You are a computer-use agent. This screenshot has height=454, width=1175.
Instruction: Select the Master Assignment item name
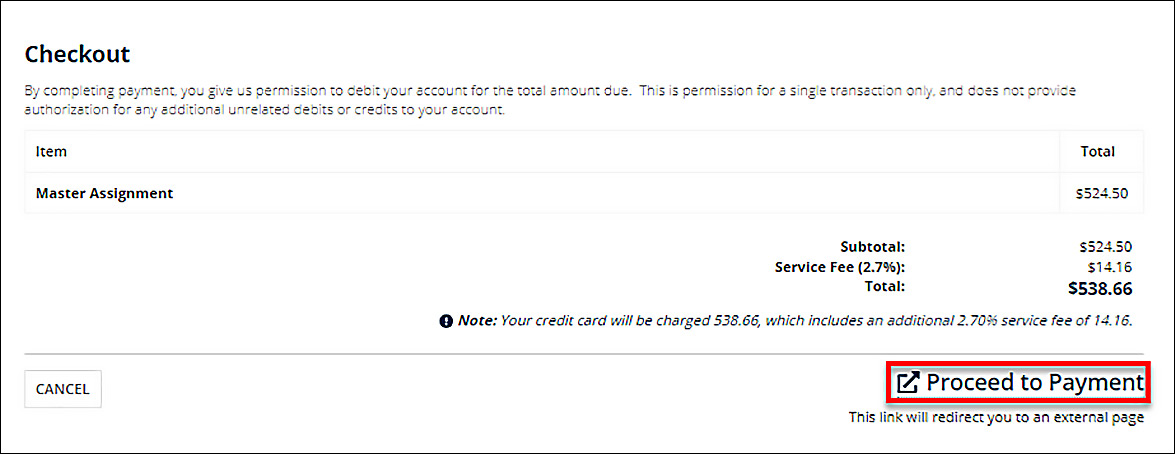(104, 193)
